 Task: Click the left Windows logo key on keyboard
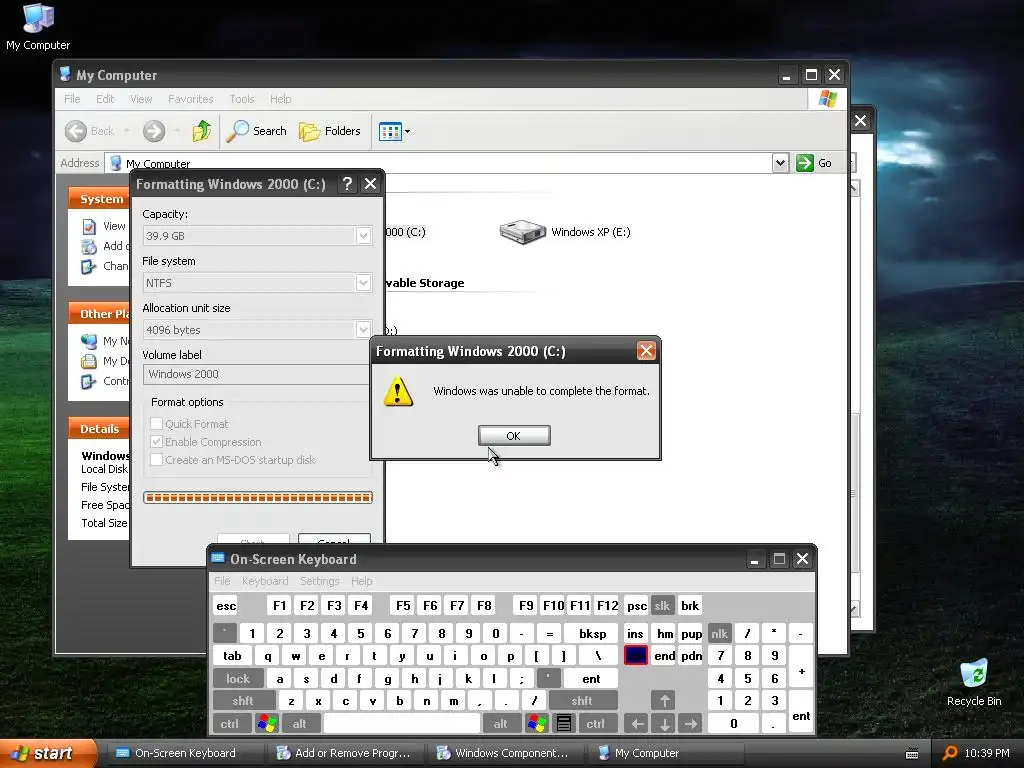tap(266, 724)
